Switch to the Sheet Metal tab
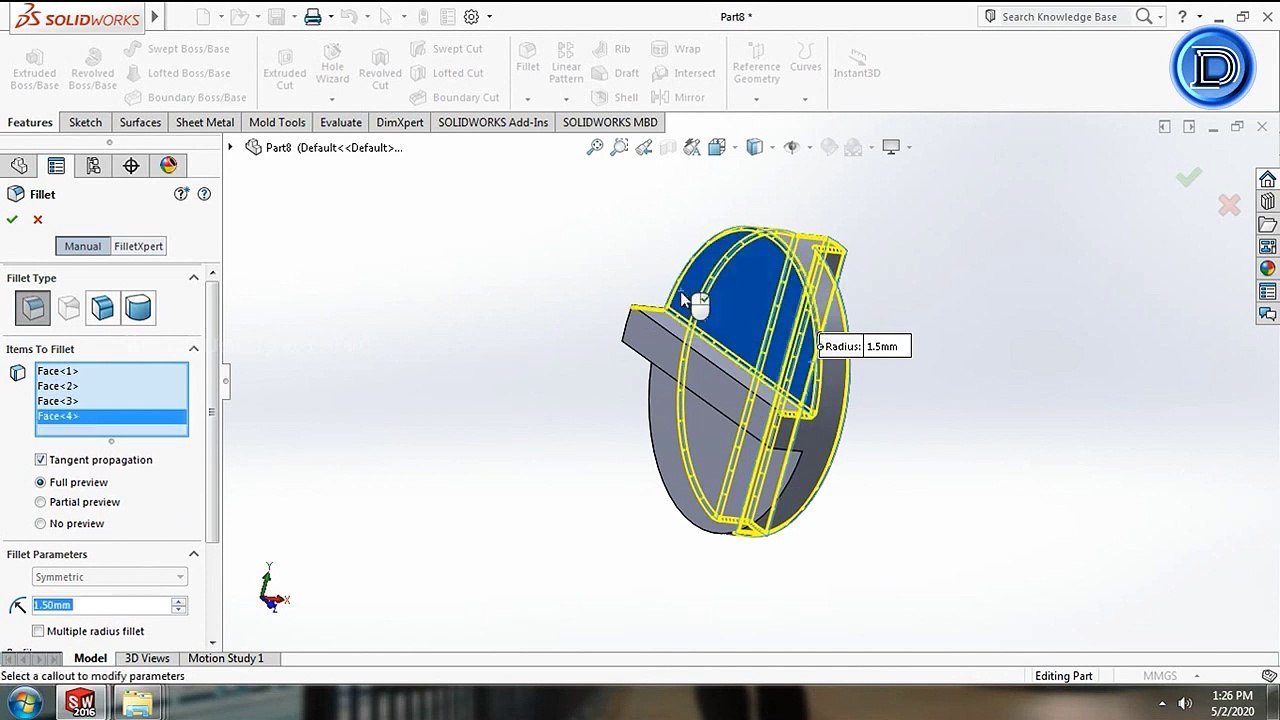The image size is (1280, 720). (x=205, y=122)
